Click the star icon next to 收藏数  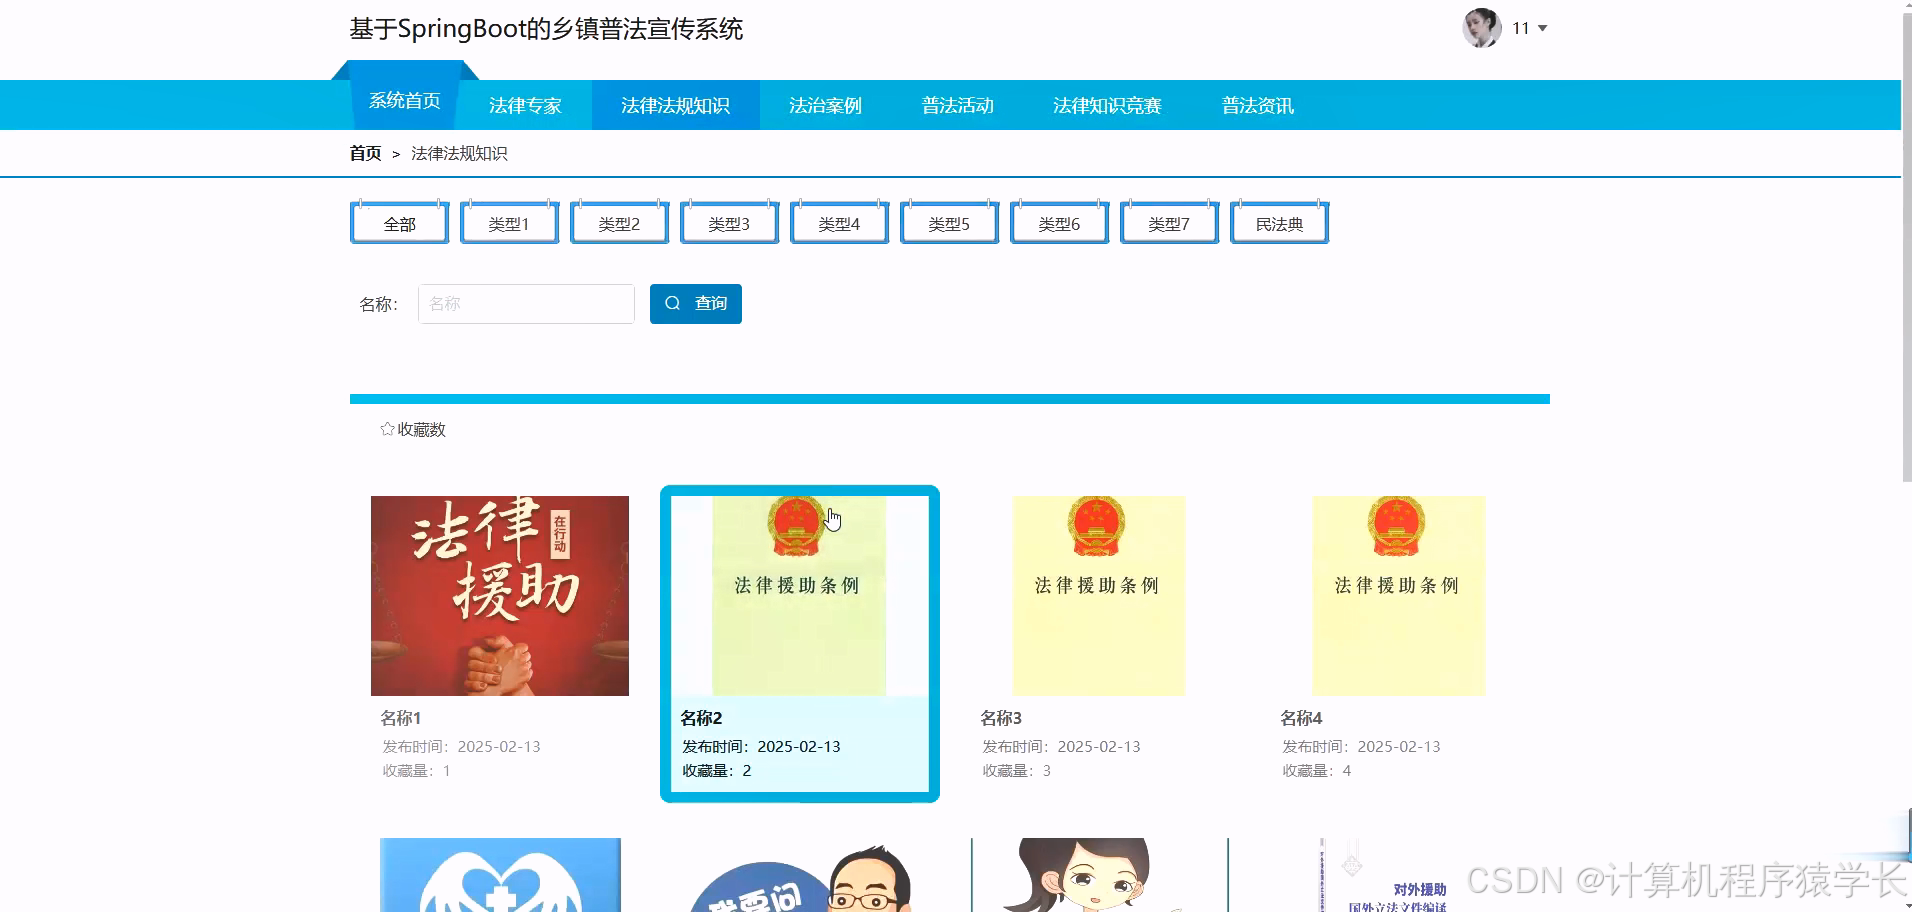[387, 428]
